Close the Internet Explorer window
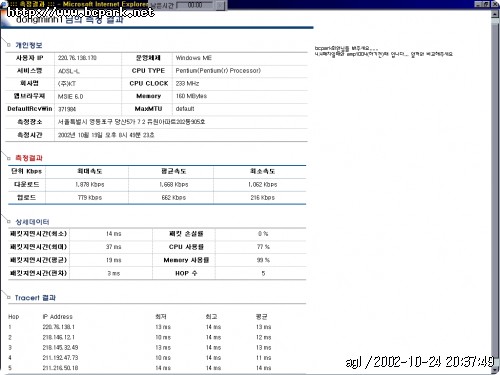The image size is (500, 375). click(x=494, y=4)
